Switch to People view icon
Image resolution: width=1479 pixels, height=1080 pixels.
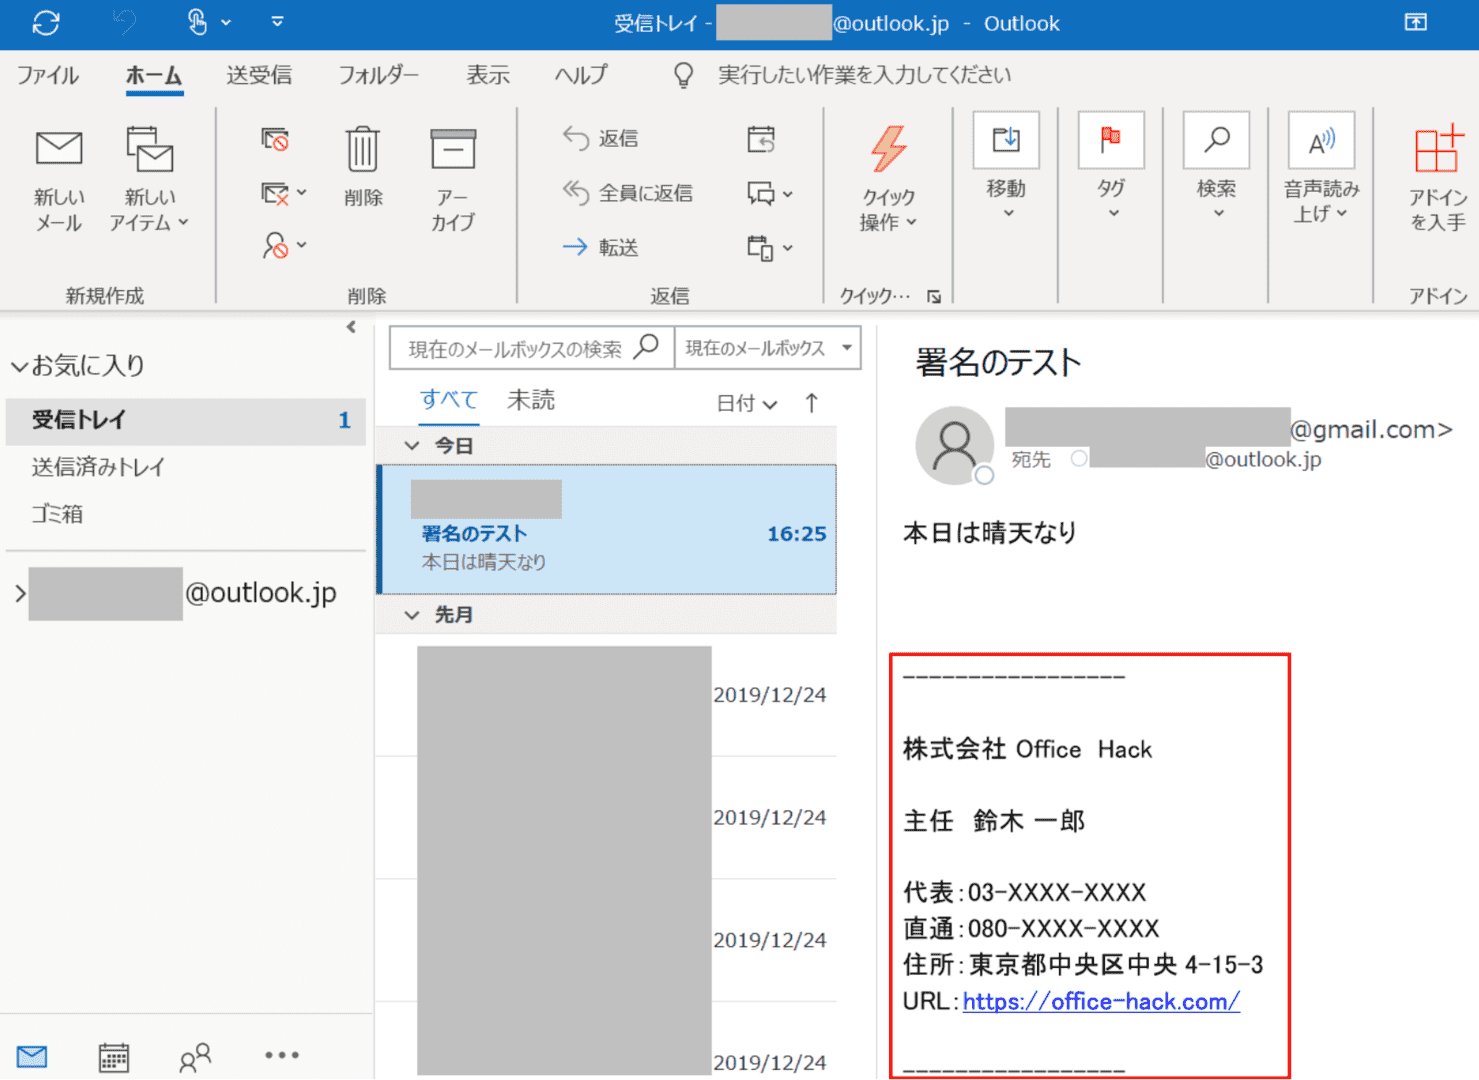[x=195, y=1057]
